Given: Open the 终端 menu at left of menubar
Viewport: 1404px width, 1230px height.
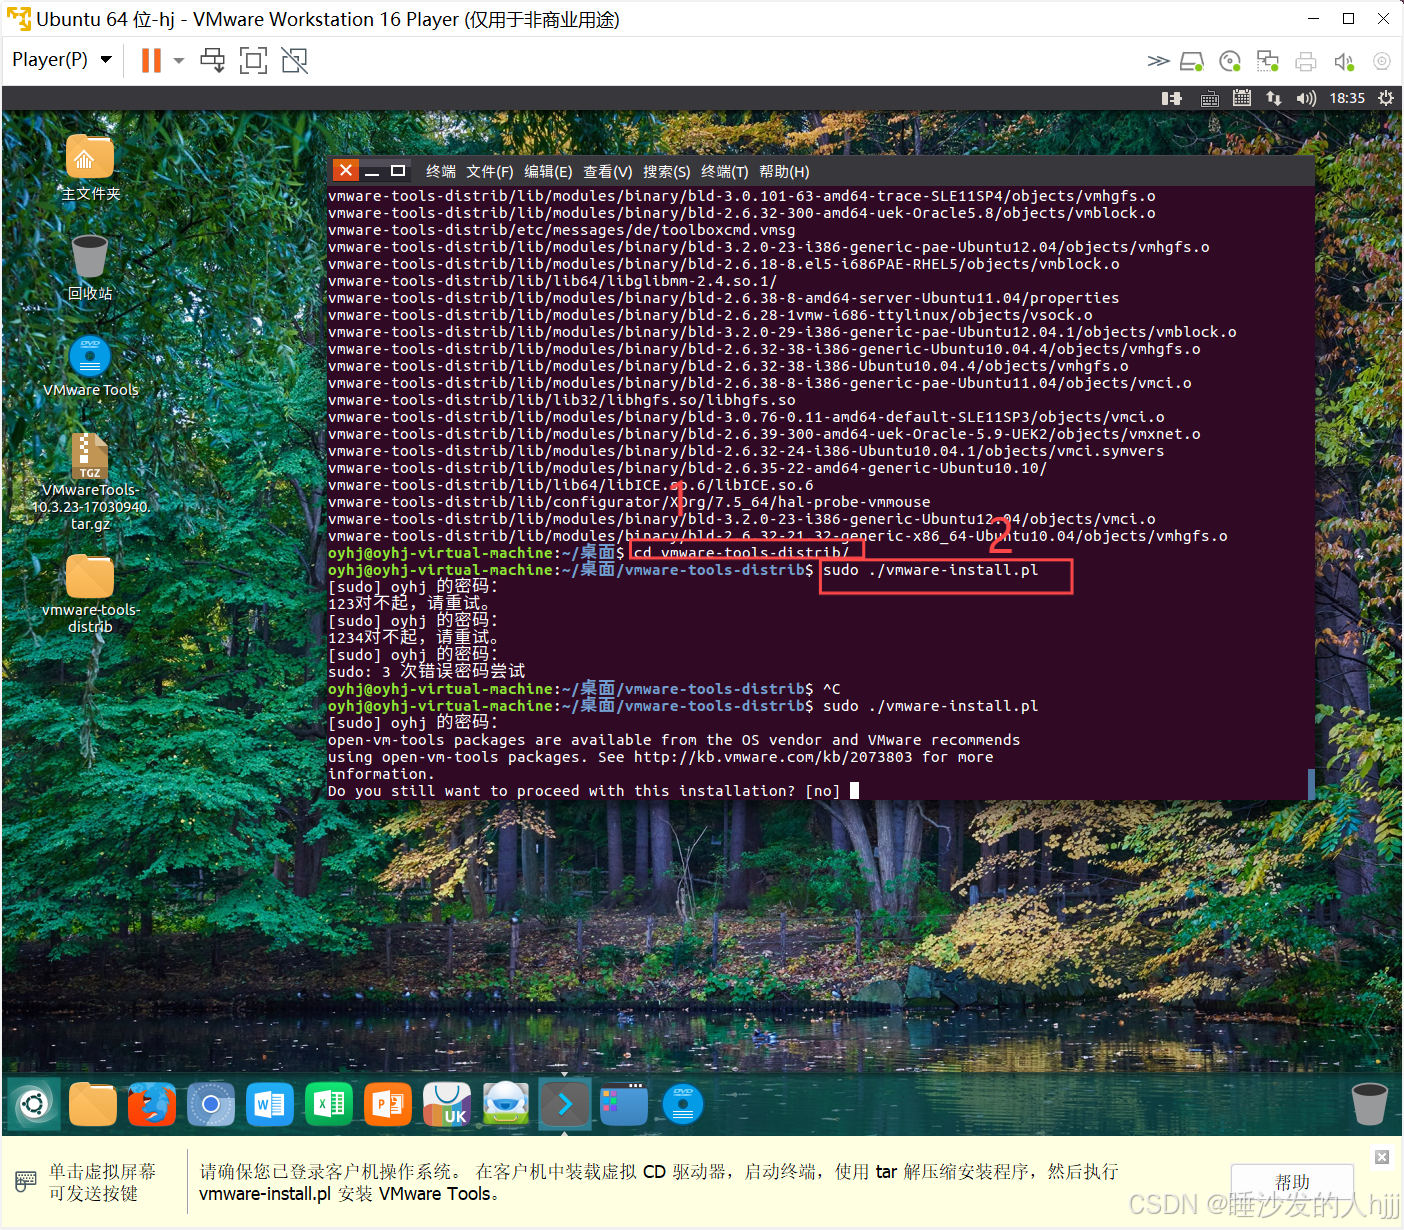Looking at the screenshot, I should click(441, 172).
